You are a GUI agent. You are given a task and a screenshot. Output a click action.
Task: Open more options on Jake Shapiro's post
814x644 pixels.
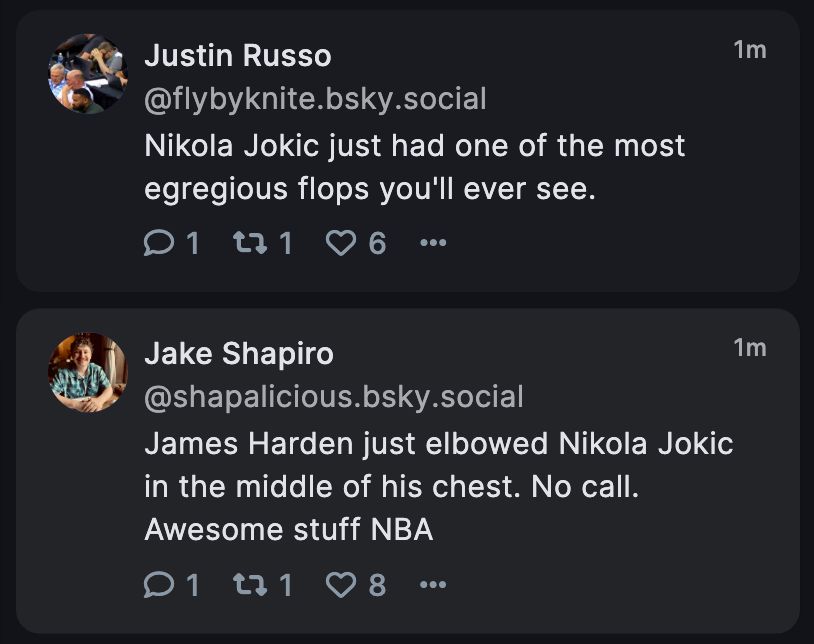[x=433, y=585]
